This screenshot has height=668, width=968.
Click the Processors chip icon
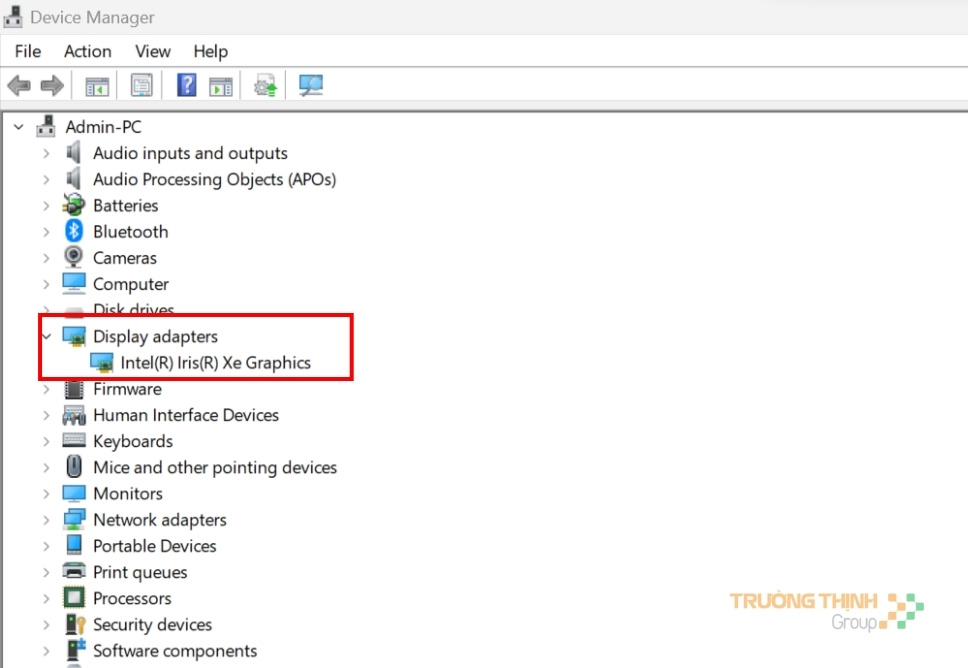pyautogui.click(x=74, y=598)
